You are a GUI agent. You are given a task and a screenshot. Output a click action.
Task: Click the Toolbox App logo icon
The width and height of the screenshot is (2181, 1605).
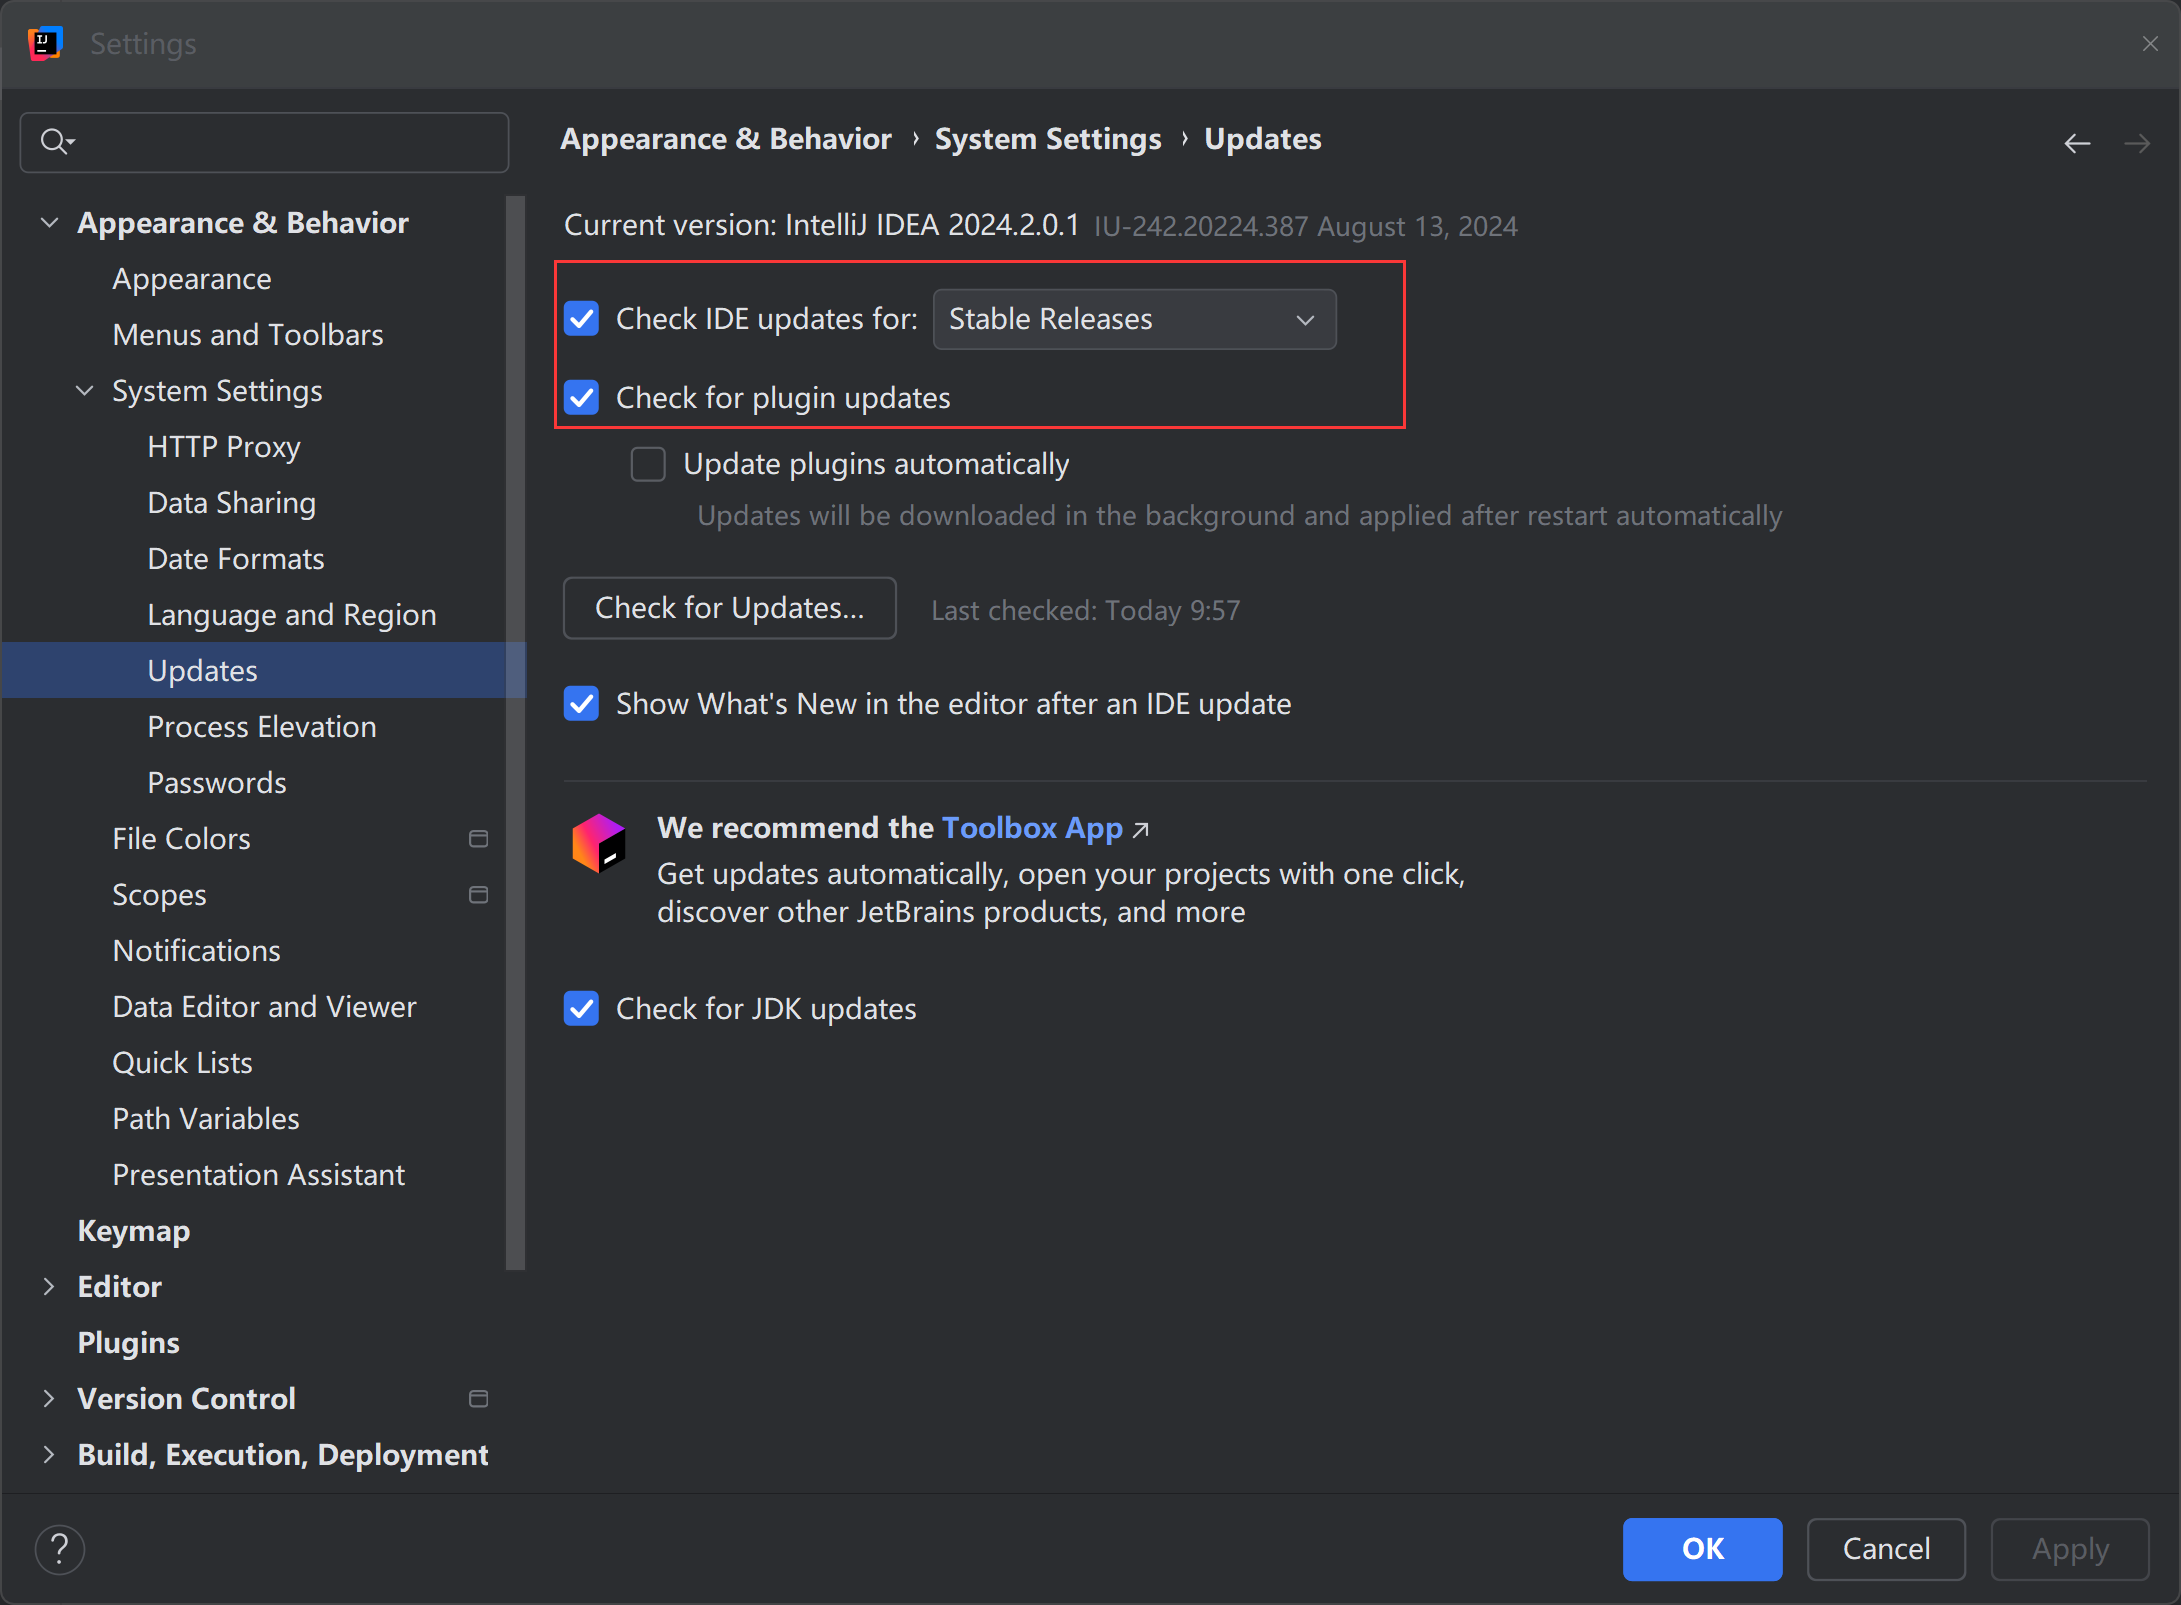click(598, 843)
